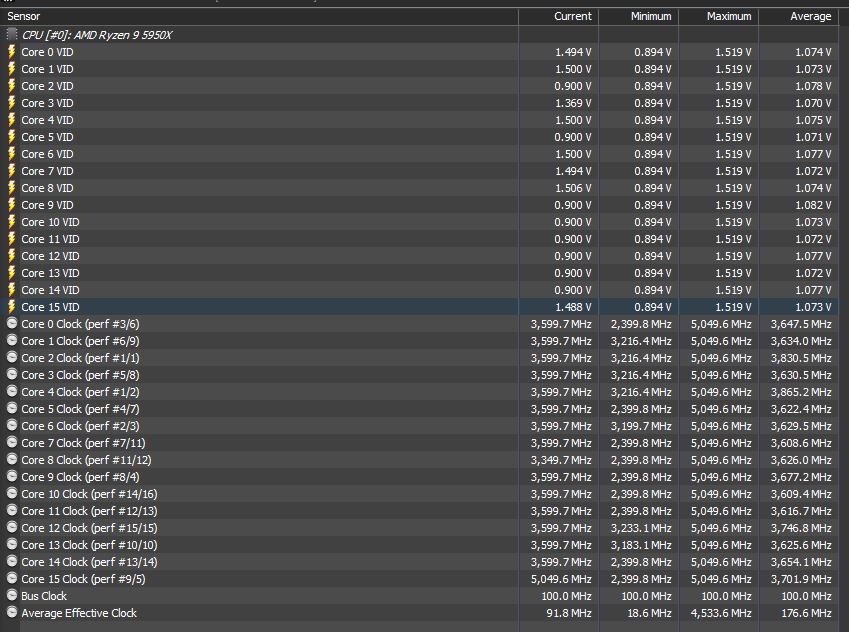Click the lightning bolt icon for Core 4 VID

[11, 120]
